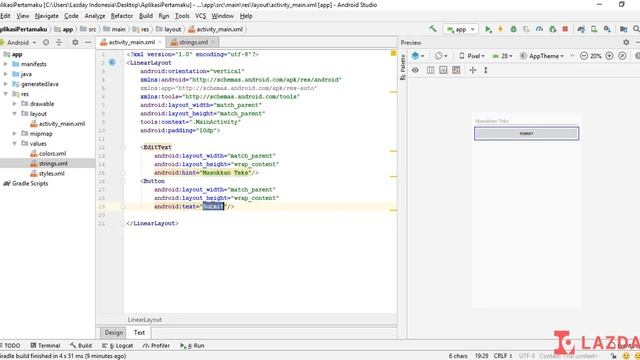640x360 pixels.
Task: Toggle the Palette side panel
Action: (402, 67)
